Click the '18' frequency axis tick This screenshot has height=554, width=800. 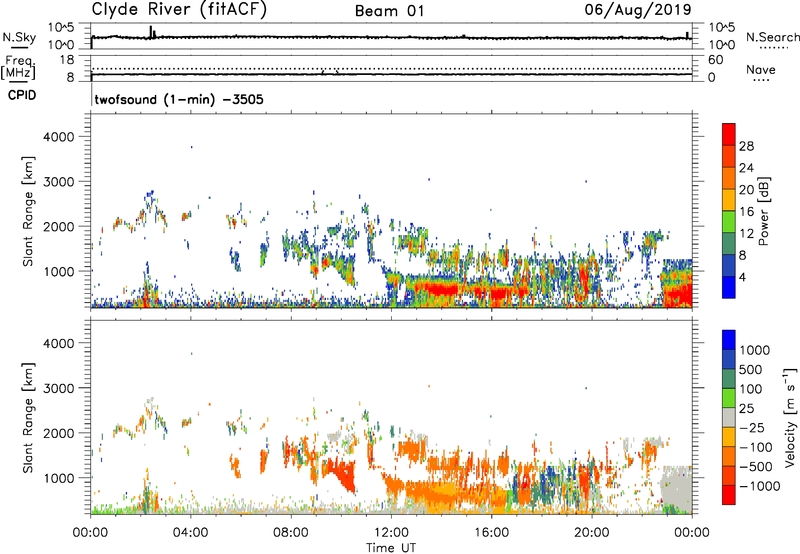67,60
